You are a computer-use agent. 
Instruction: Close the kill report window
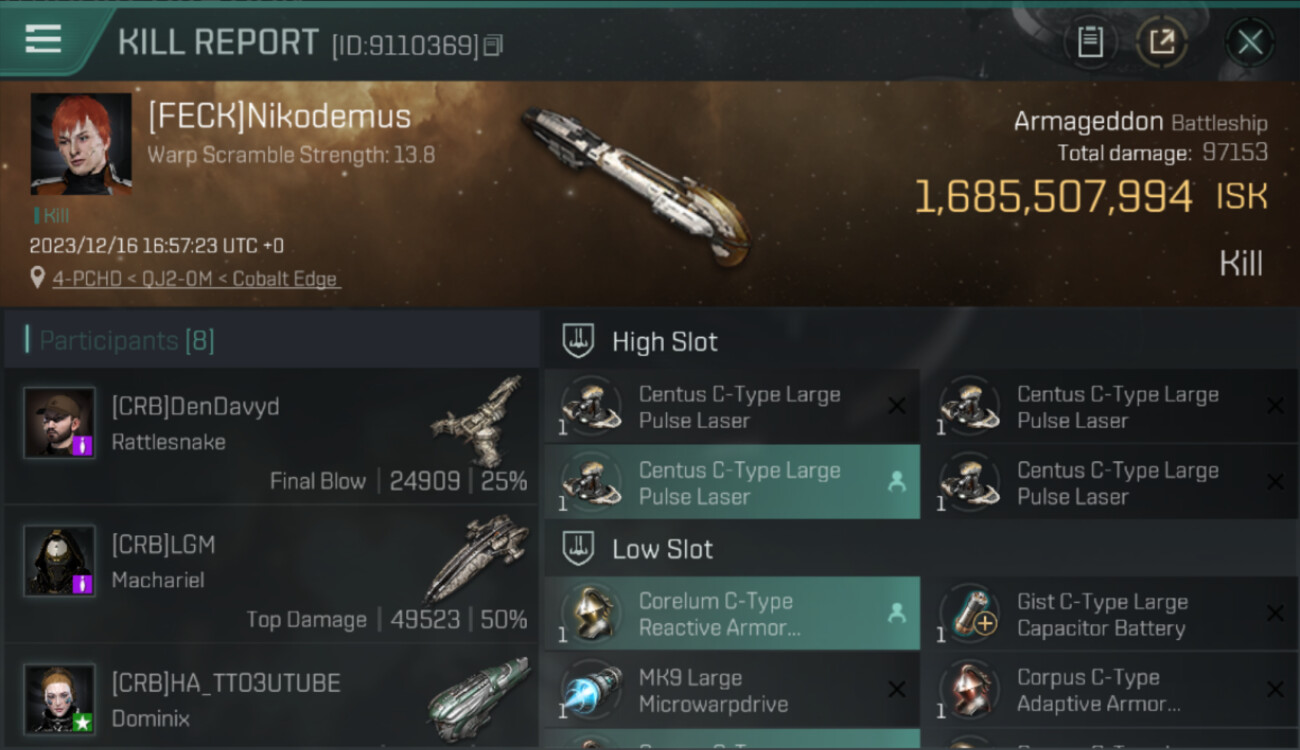click(x=1249, y=42)
